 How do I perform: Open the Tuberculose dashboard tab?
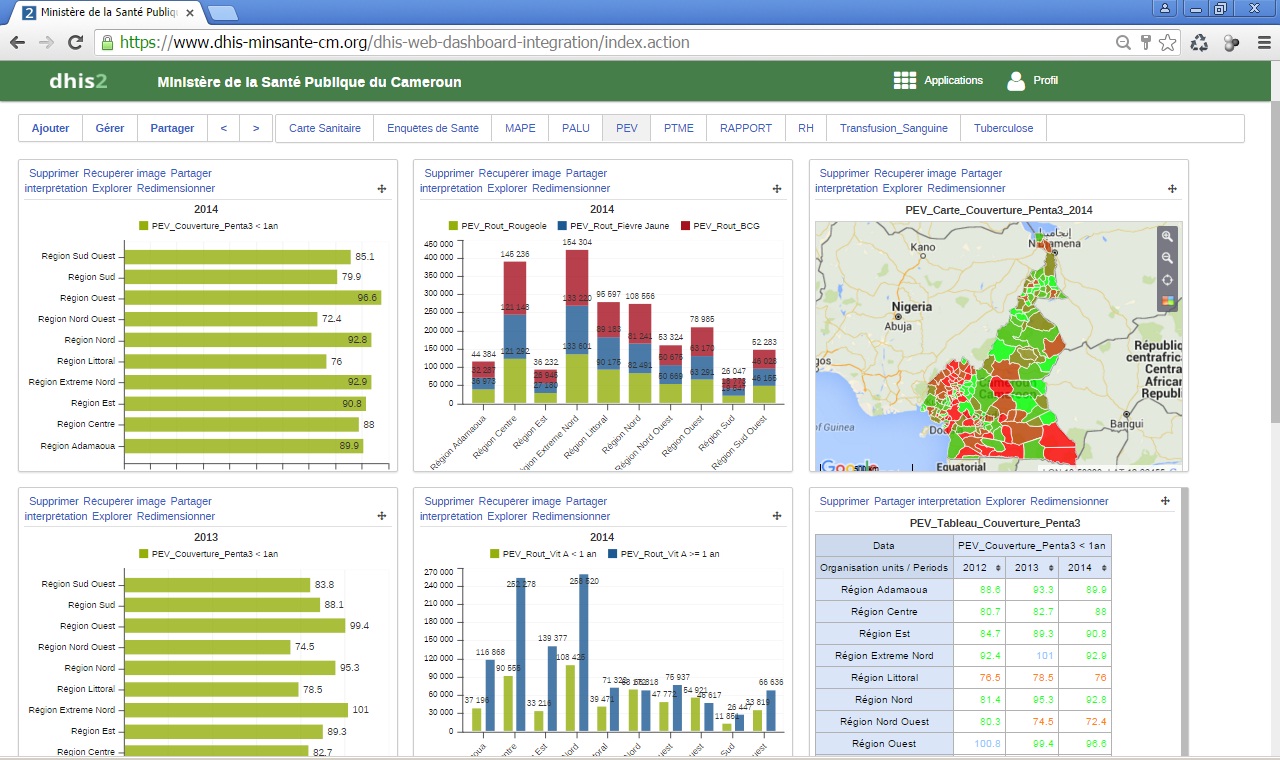pyautogui.click(x=1004, y=128)
